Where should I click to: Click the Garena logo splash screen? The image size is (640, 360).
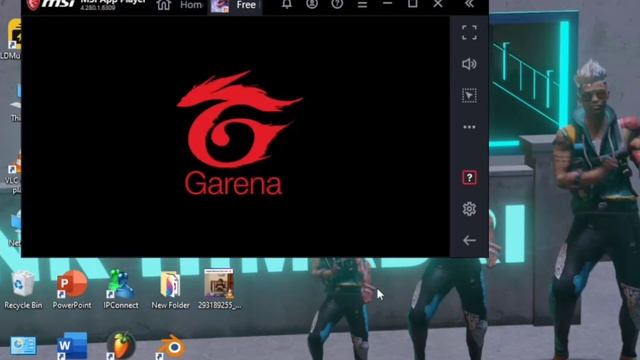pos(239,133)
